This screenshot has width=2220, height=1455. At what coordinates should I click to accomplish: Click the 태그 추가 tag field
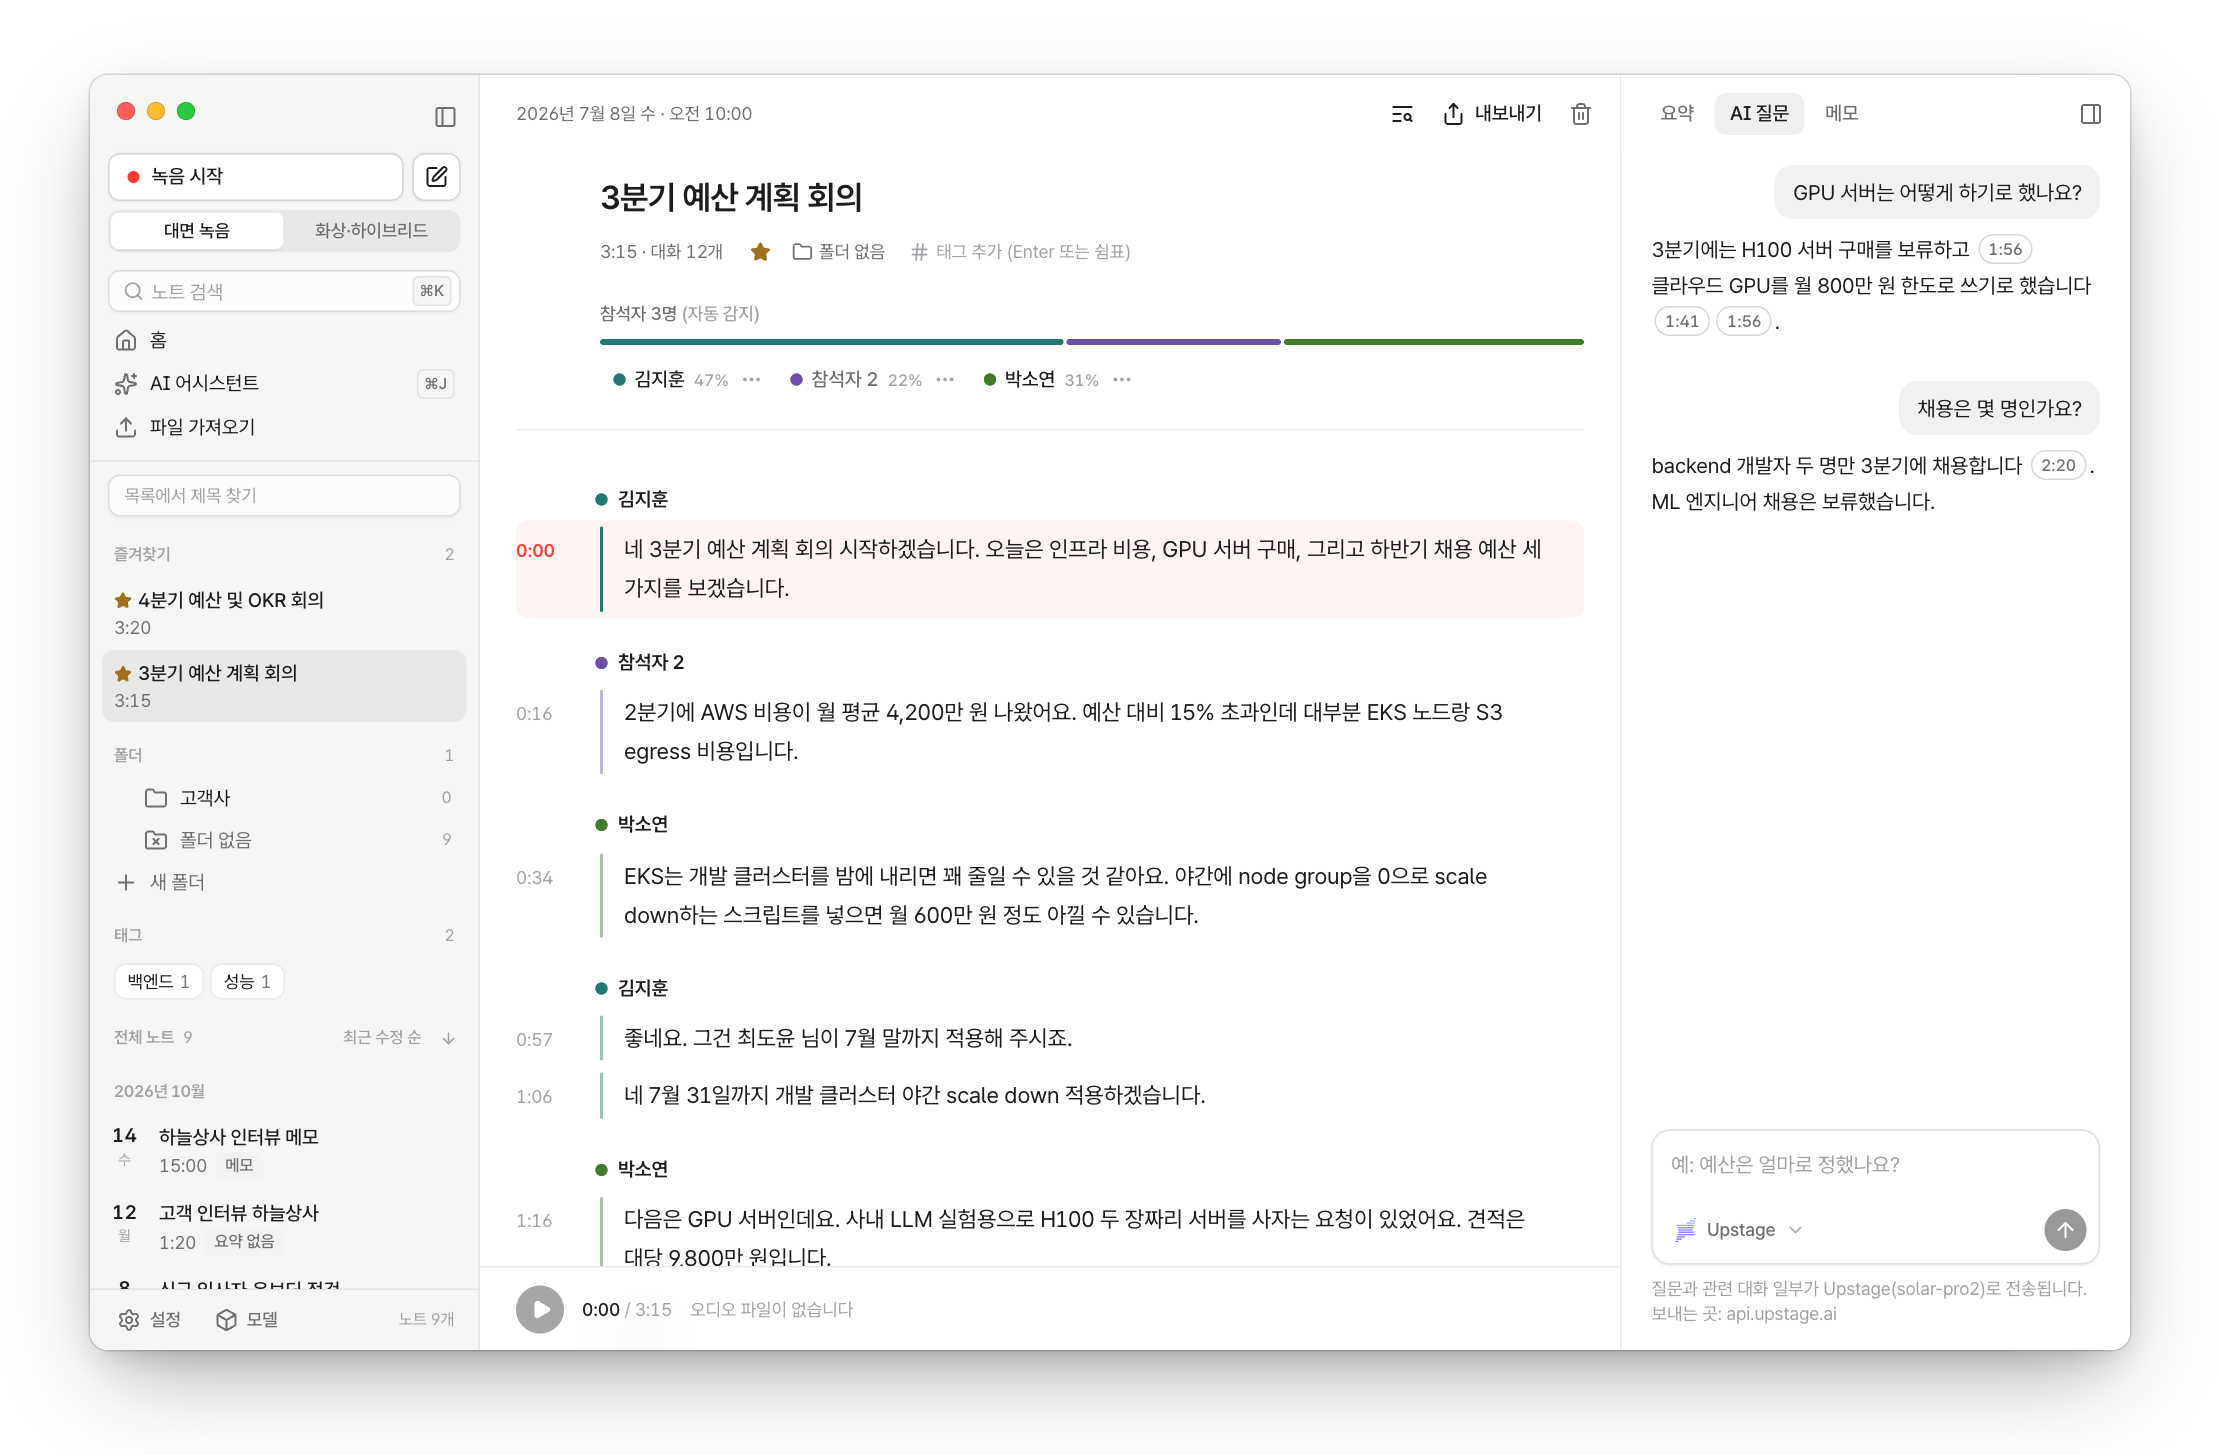pyautogui.click(x=1021, y=252)
